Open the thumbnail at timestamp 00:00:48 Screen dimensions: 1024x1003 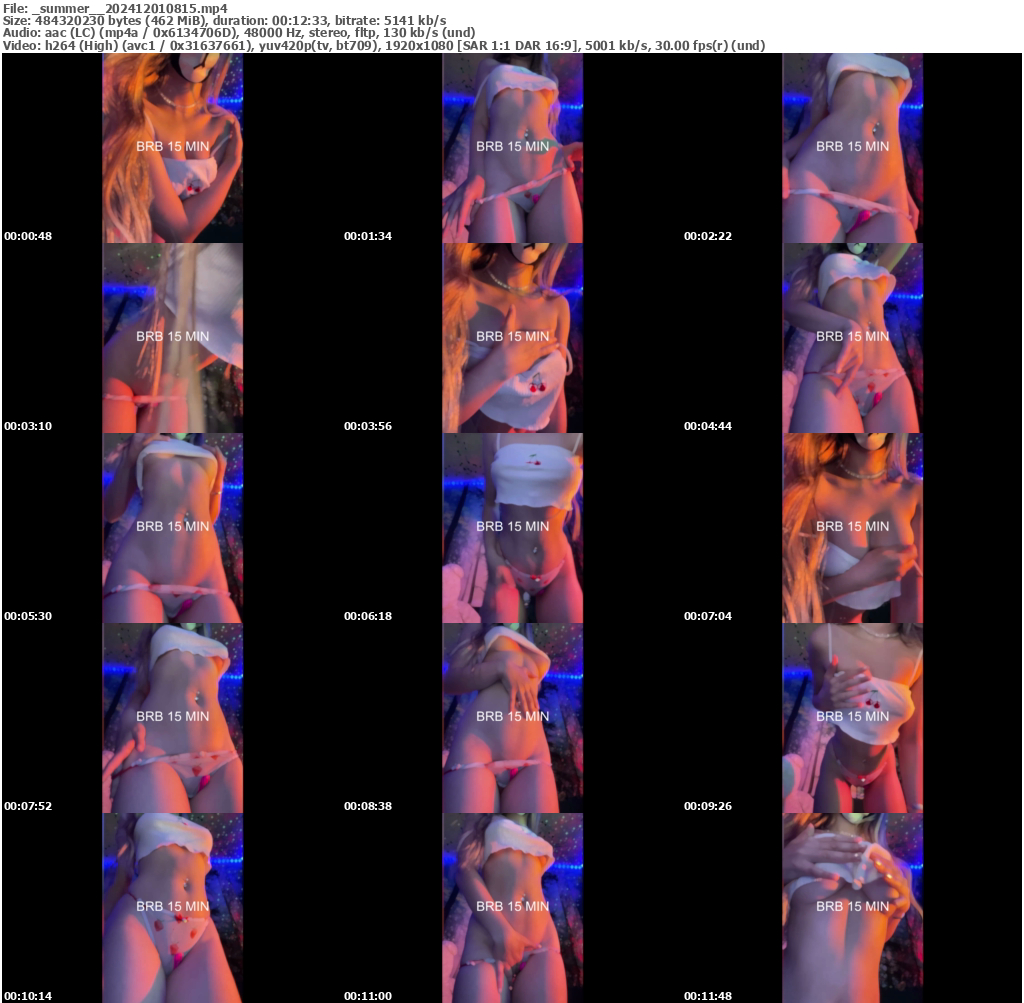pos(171,146)
